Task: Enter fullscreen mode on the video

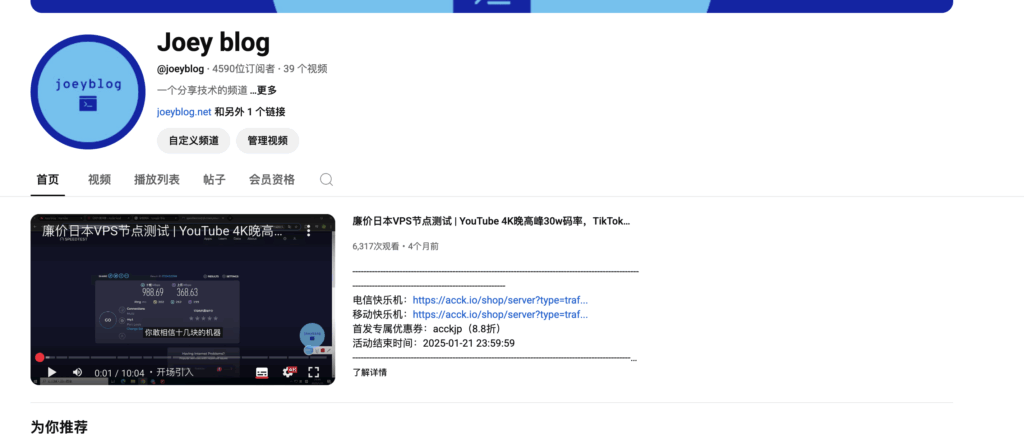Action: (313, 372)
